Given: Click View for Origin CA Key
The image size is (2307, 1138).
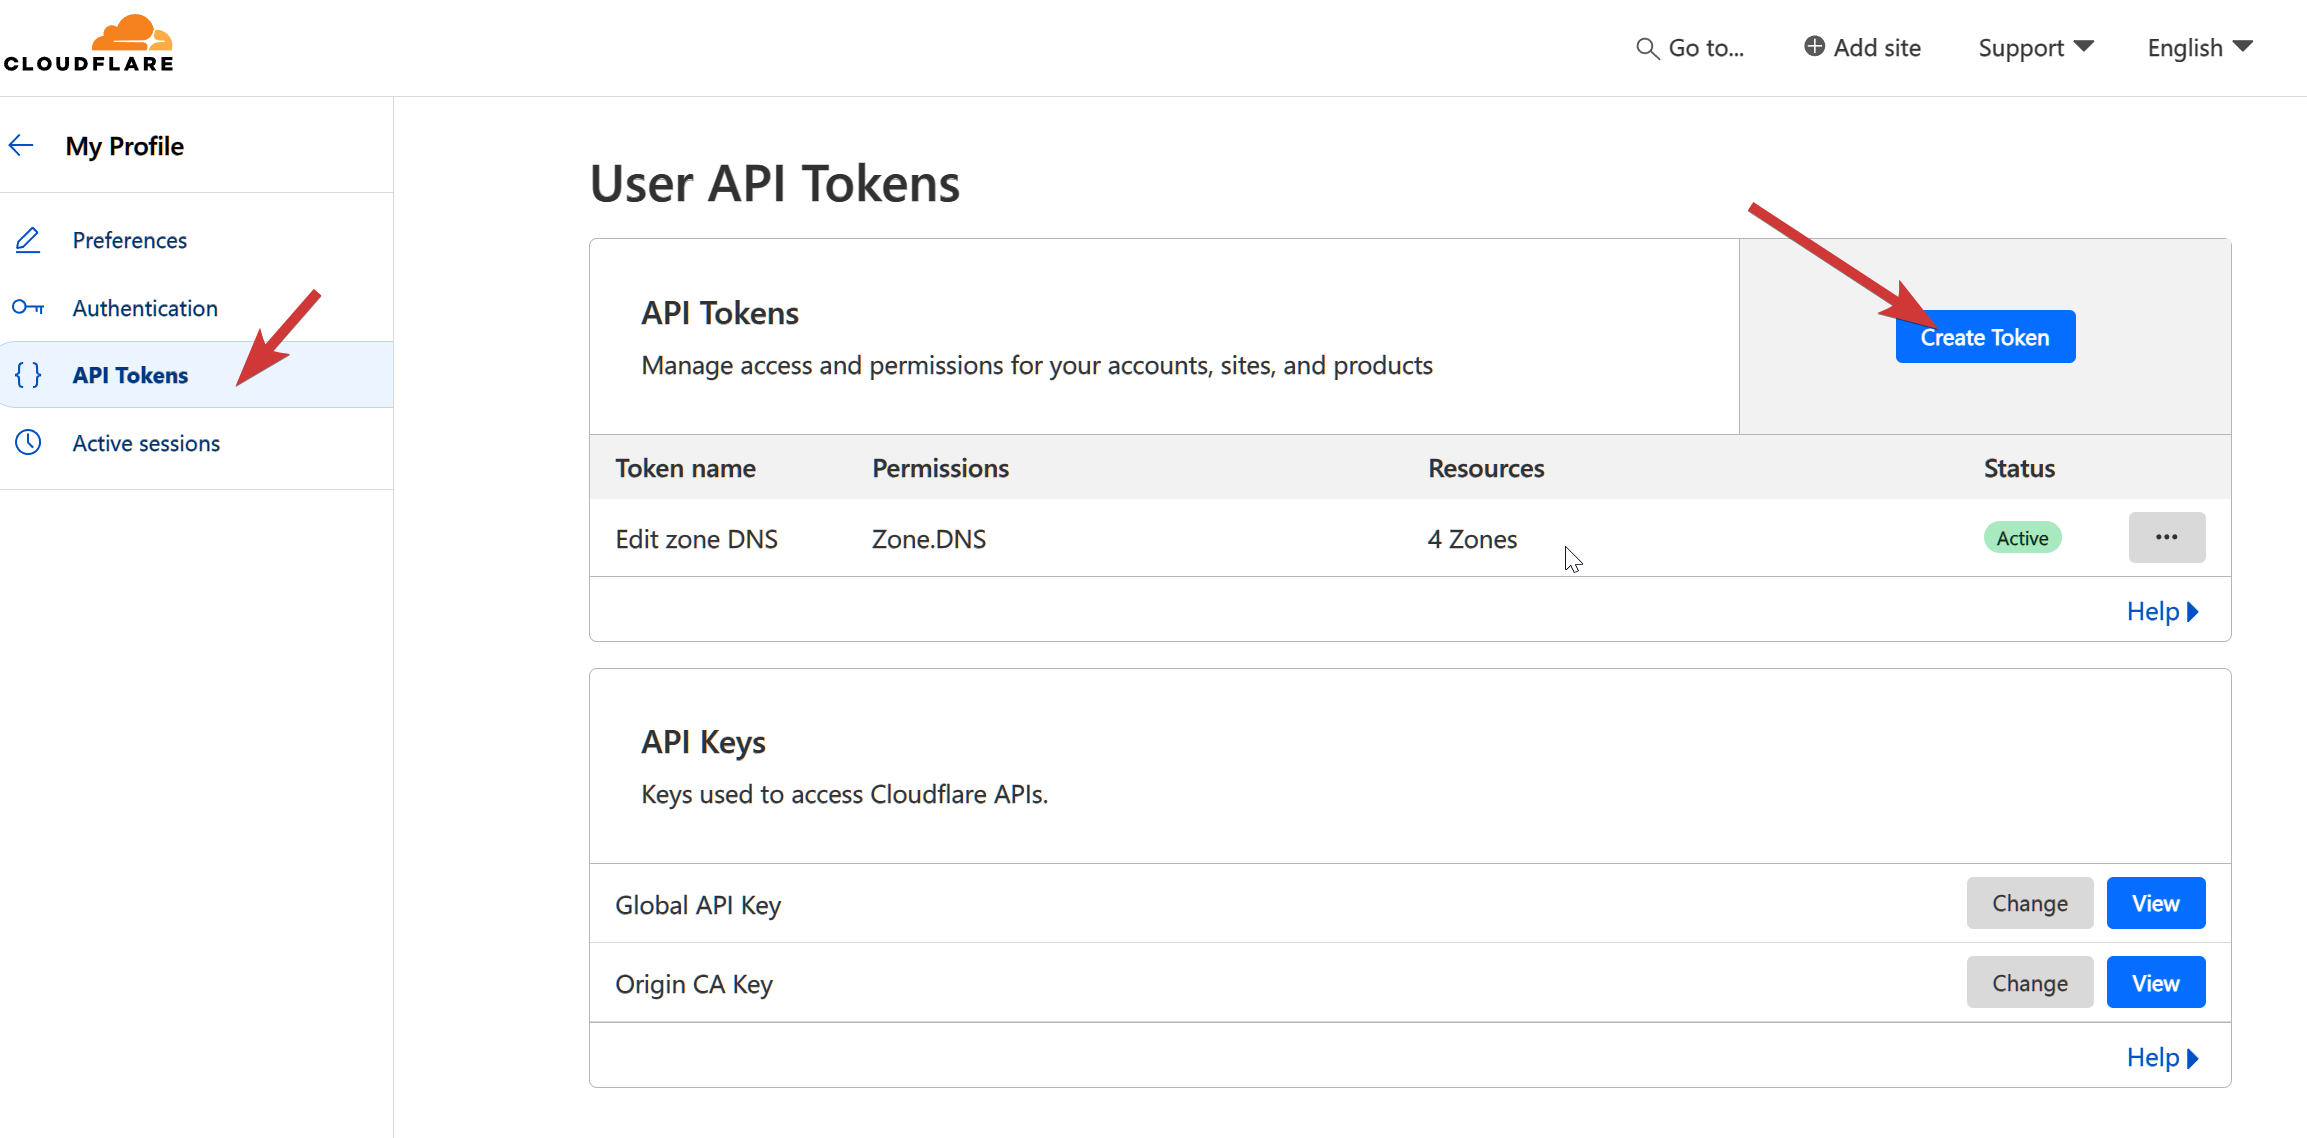Looking at the screenshot, I should (2156, 982).
